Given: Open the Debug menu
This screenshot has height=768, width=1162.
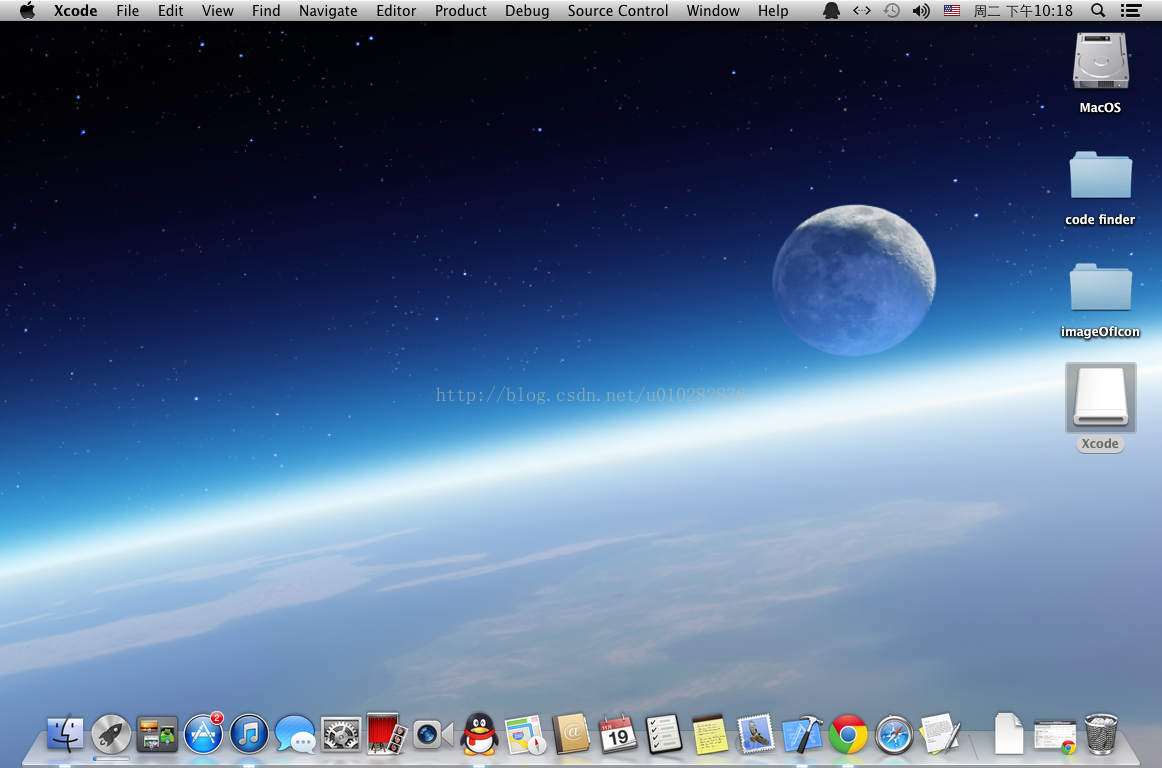Looking at the screenshot, I should [526, 11].
